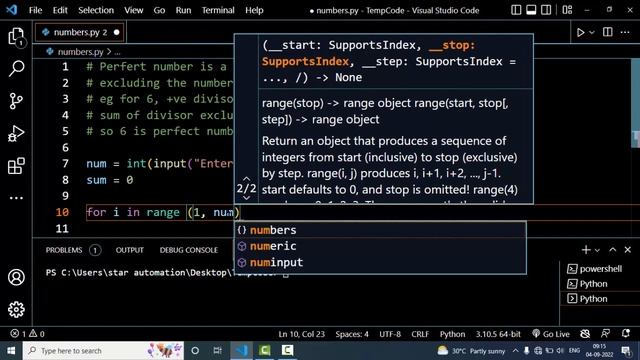The height and width of the screenshot is (360, 640).
Task: Select the numbers.py editor tab
Action: [80, 32]
